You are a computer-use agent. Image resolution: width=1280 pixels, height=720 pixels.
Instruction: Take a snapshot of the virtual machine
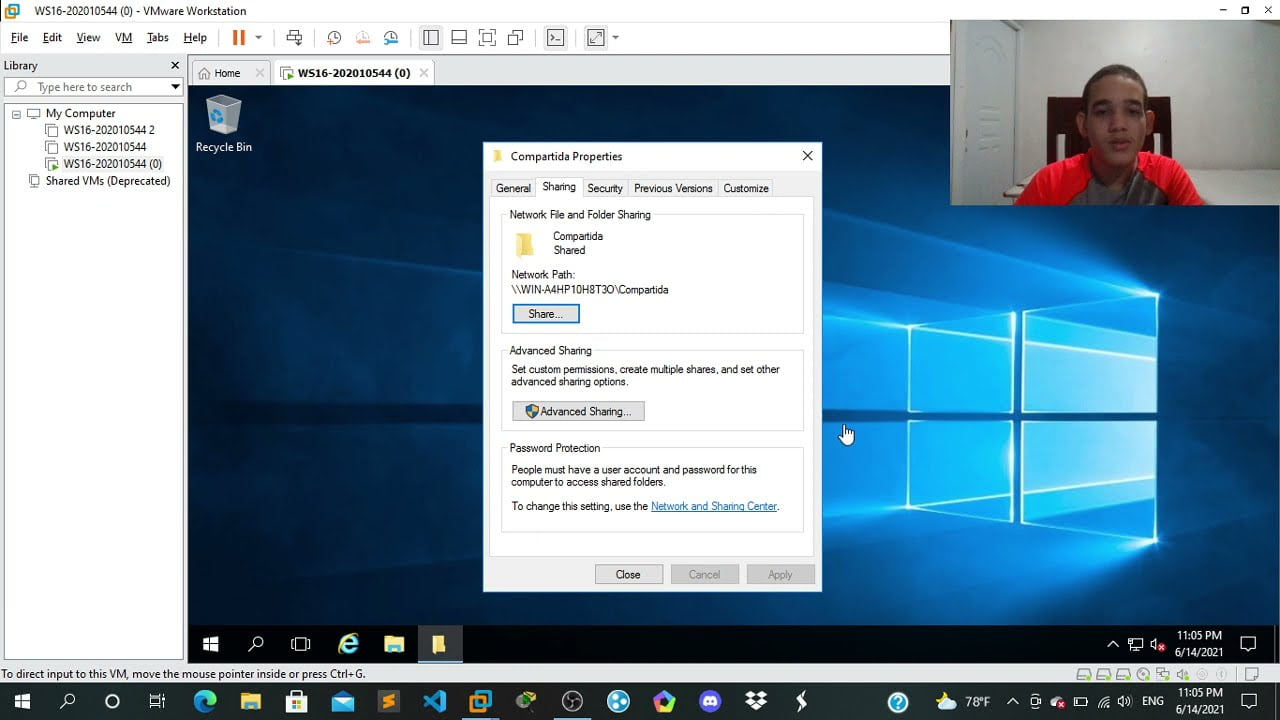(334, 37)
